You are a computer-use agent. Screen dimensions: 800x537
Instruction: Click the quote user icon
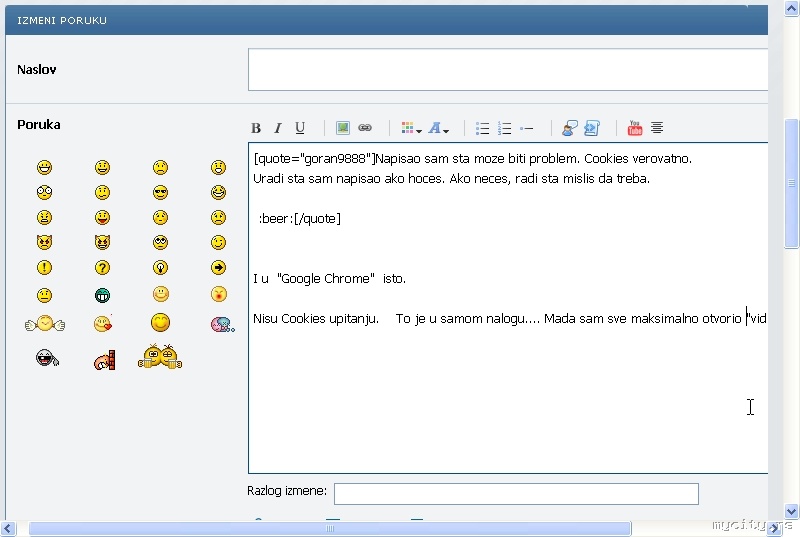point(570,128)
